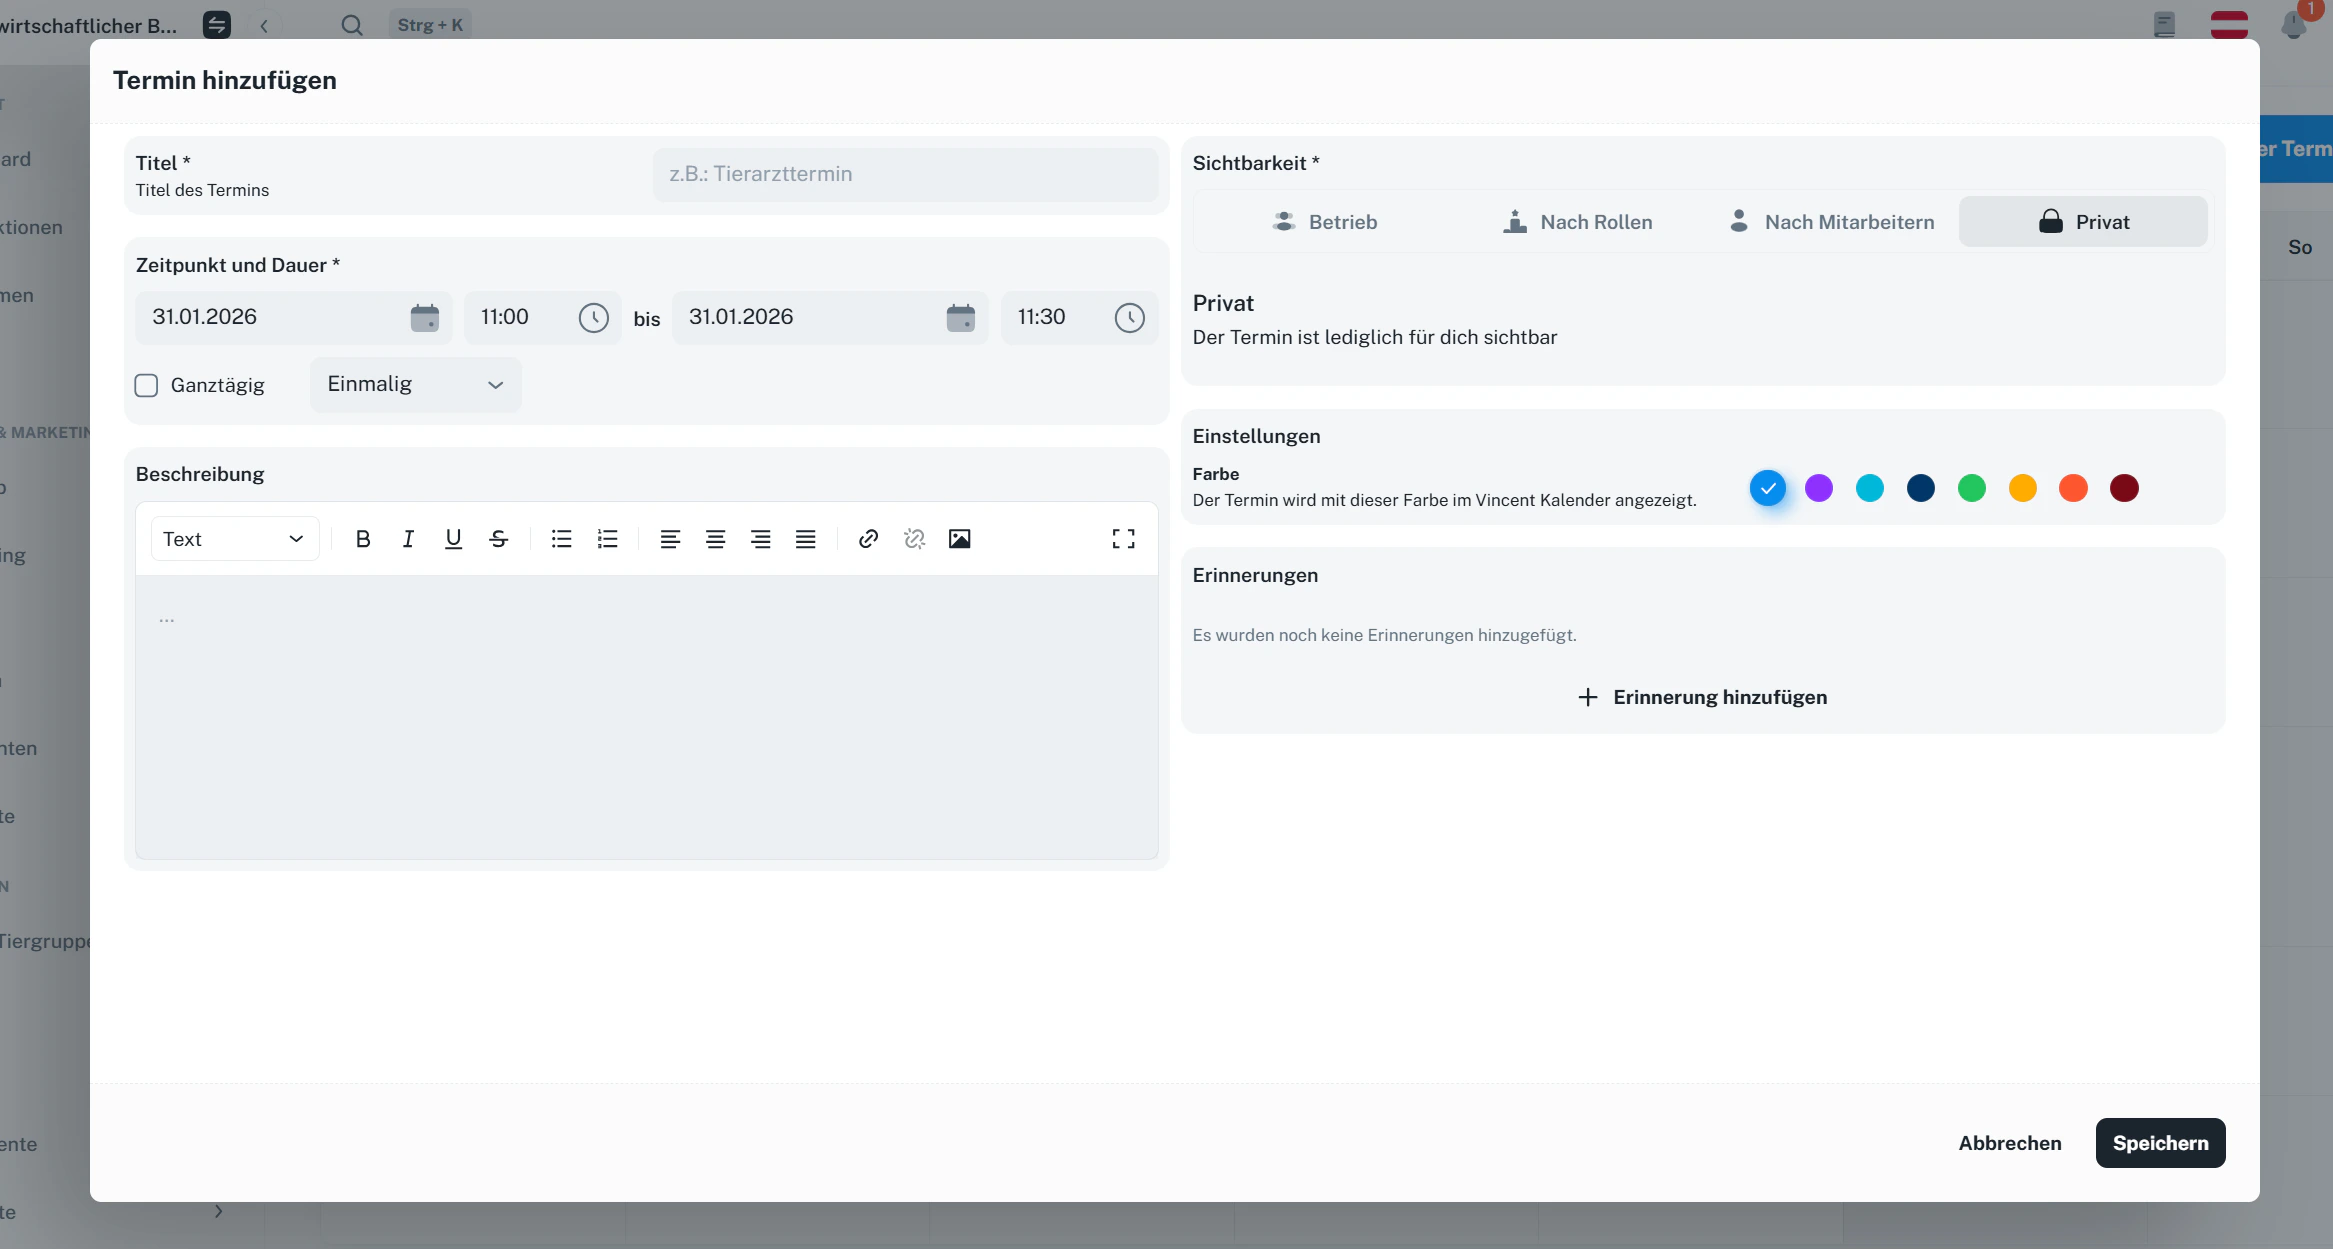Choose the Privat visibility tab
2333x1249 pixels.
(2083, 222)
